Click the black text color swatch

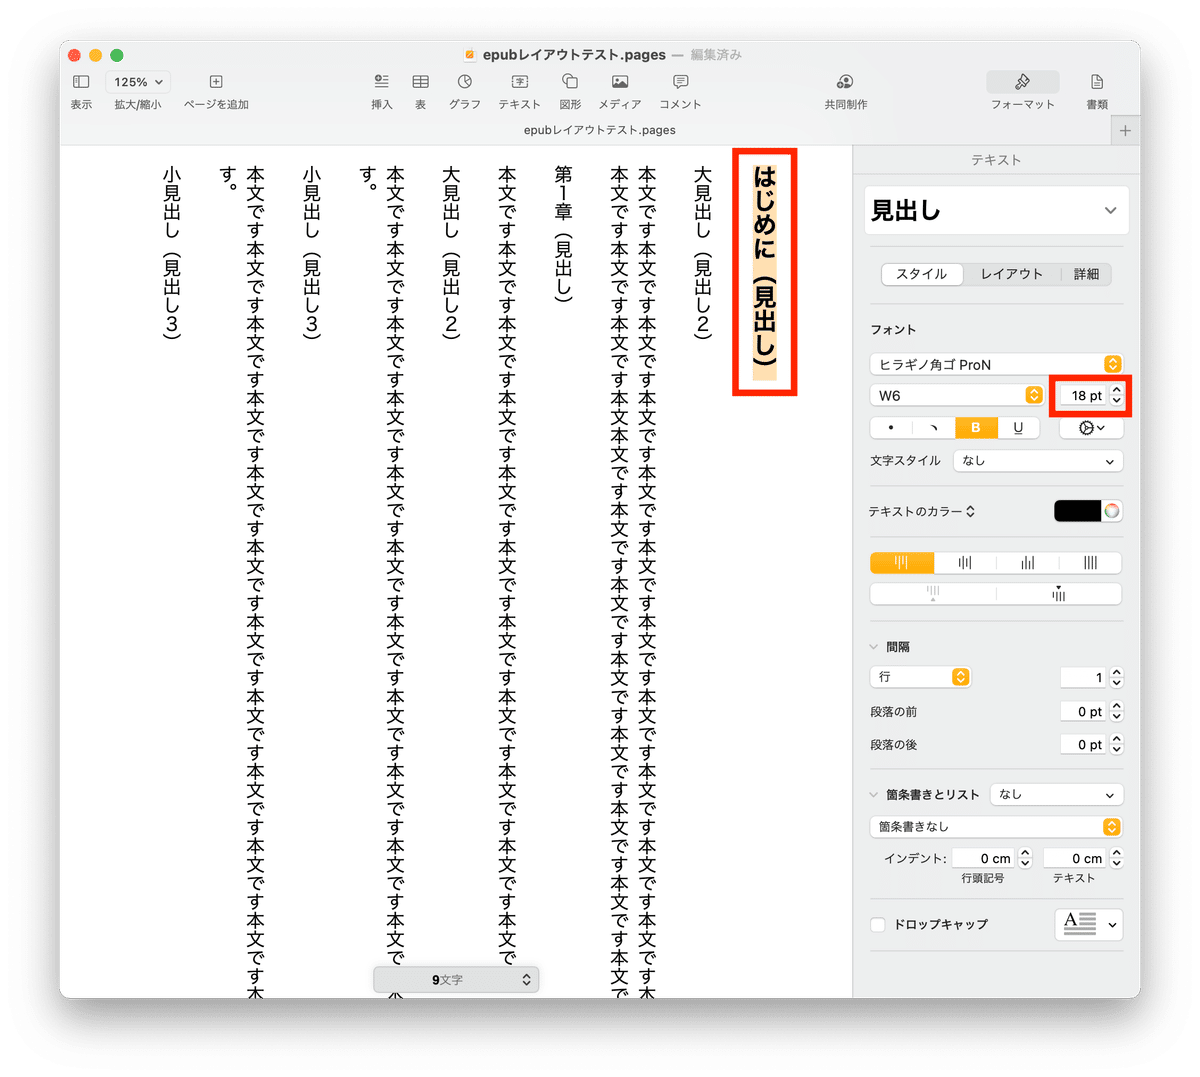pos(1077,511)
